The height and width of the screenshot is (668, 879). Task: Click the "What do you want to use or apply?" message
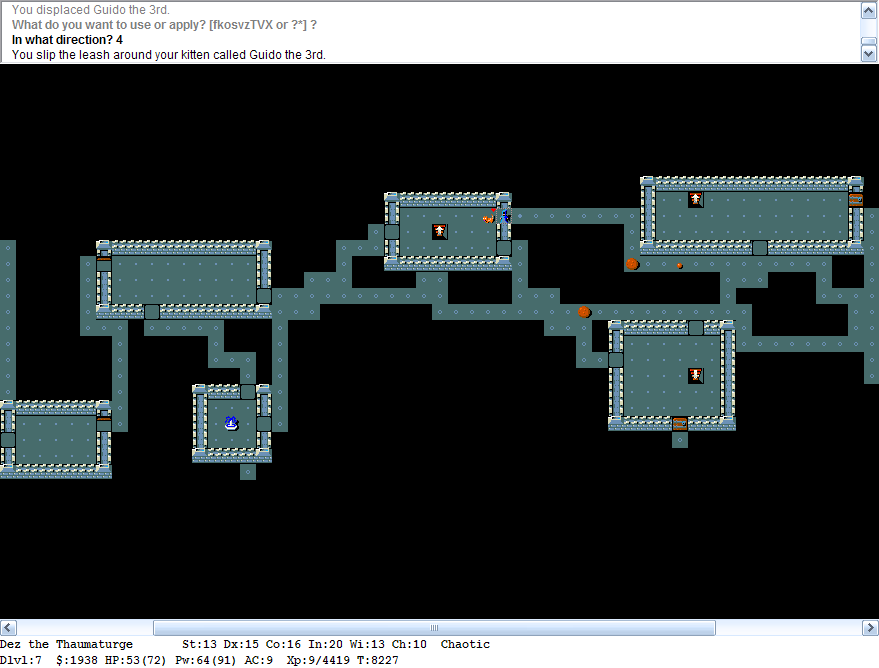tap(164, 25)
